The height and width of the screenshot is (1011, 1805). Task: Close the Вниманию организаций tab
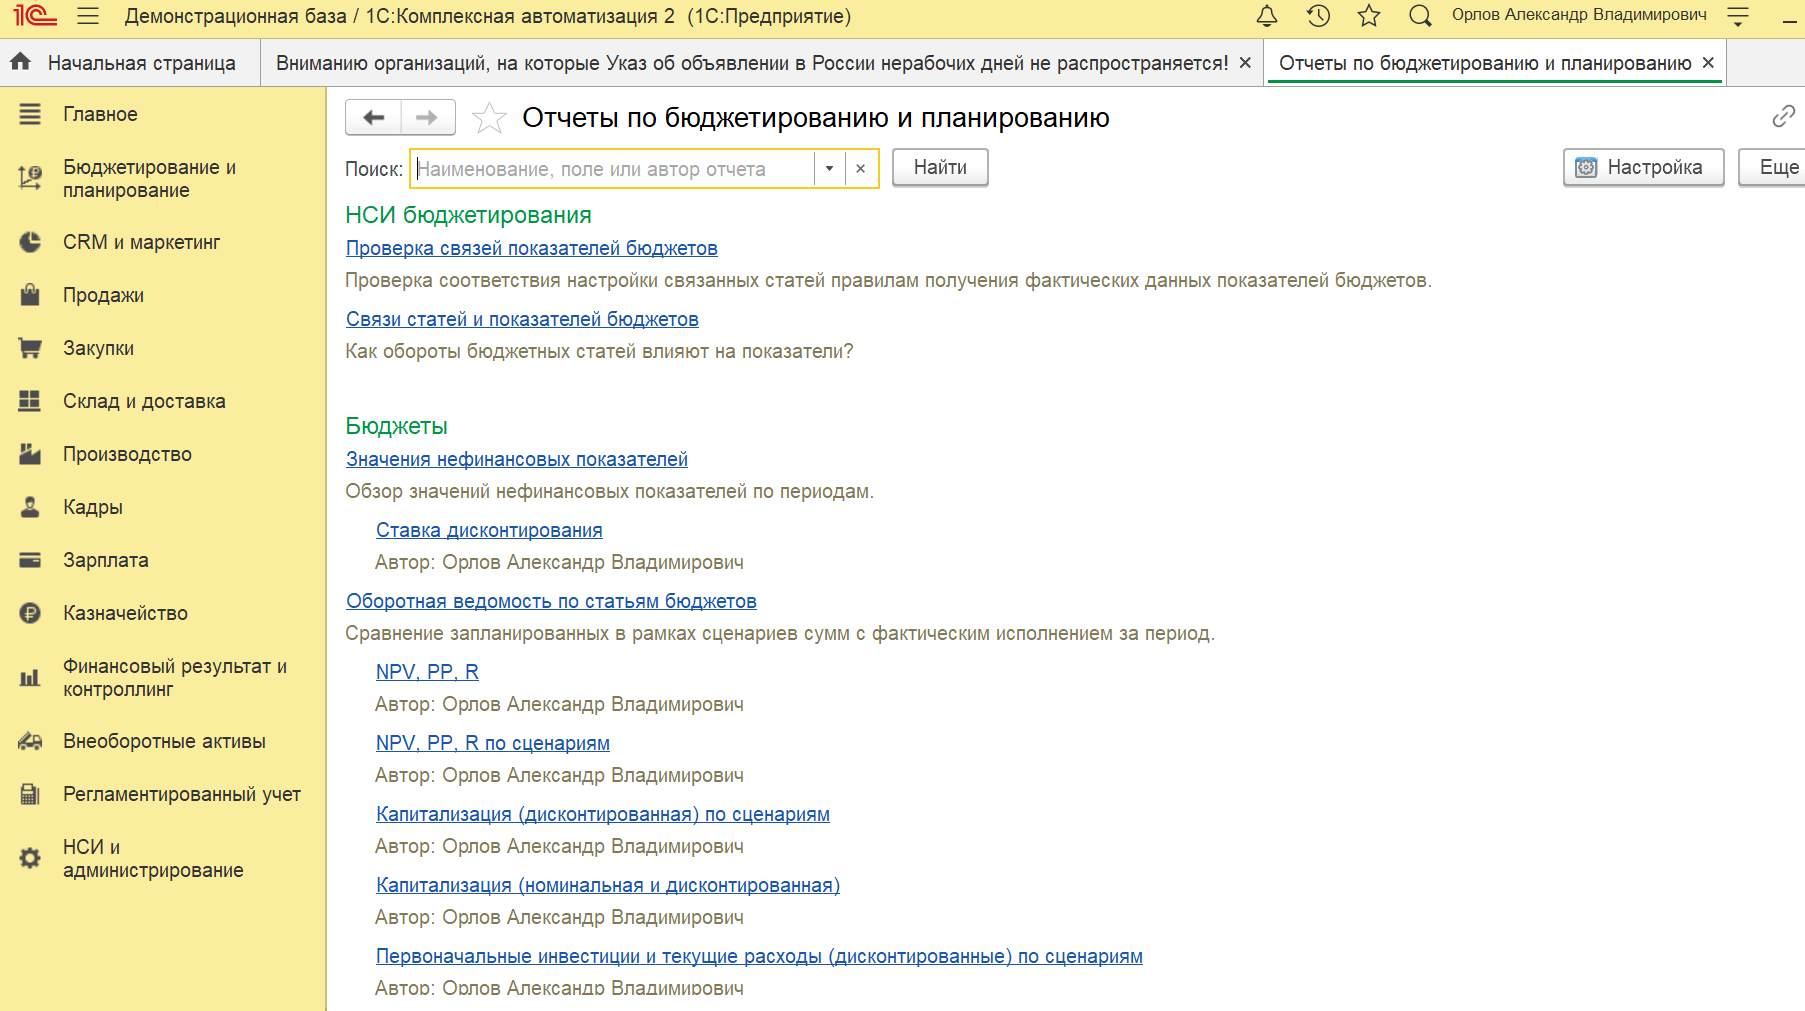pos(1245,63)
